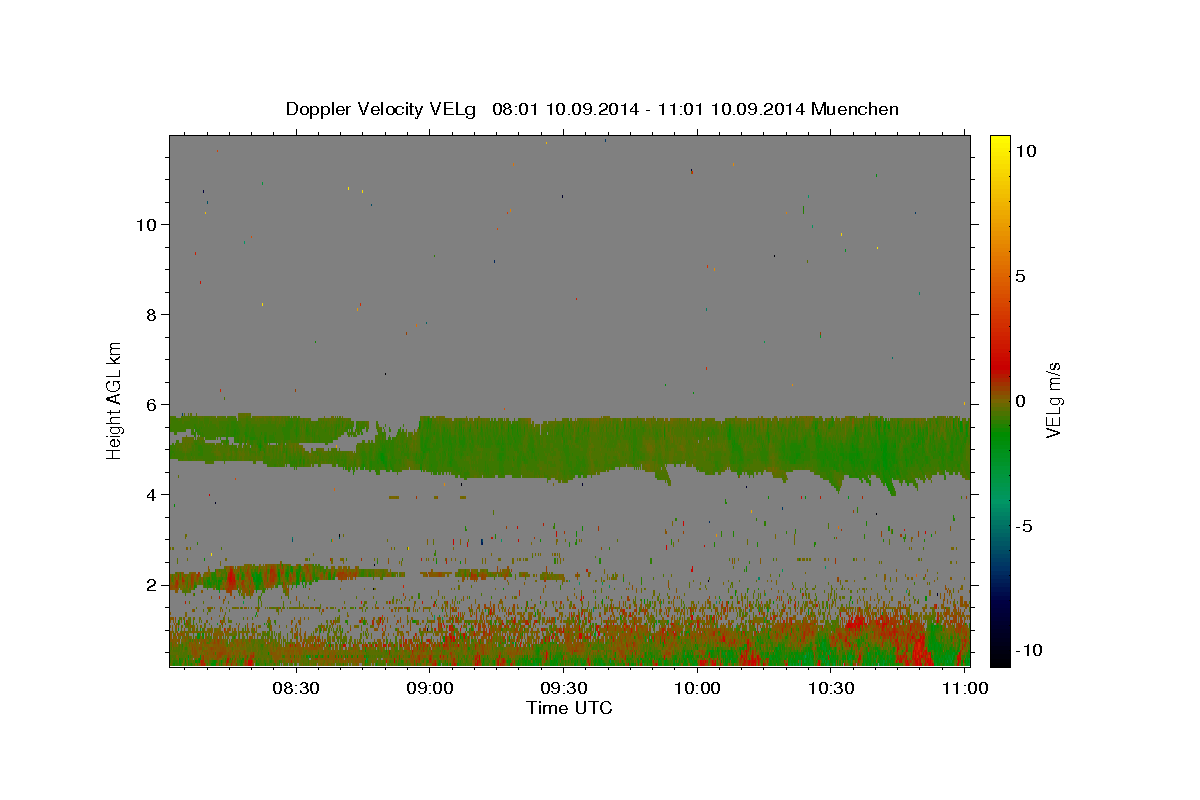Click the 'VELg m/s' colorbar label
Screen dimensions: 1200x800
(1053, 400)
